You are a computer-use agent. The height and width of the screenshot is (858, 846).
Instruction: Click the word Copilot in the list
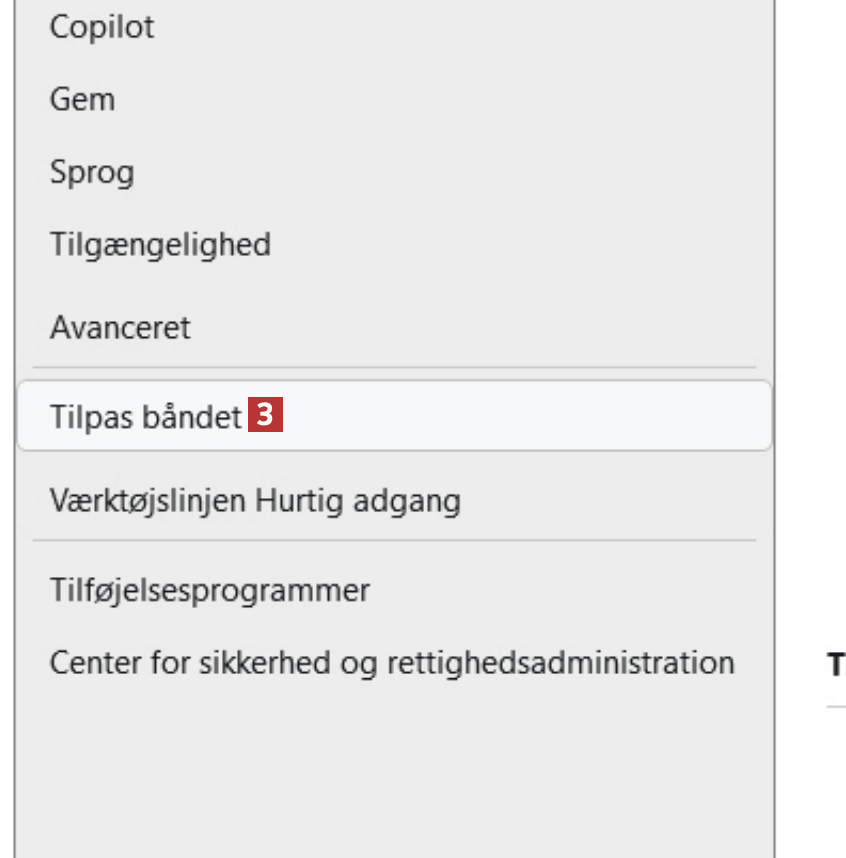pyautogui.click(x=102, y=27)
